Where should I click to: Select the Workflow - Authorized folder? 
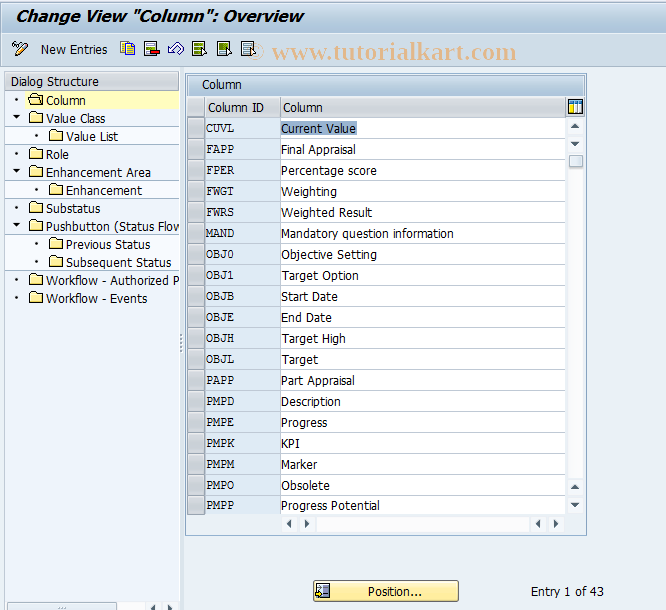[x=104, y=280]
